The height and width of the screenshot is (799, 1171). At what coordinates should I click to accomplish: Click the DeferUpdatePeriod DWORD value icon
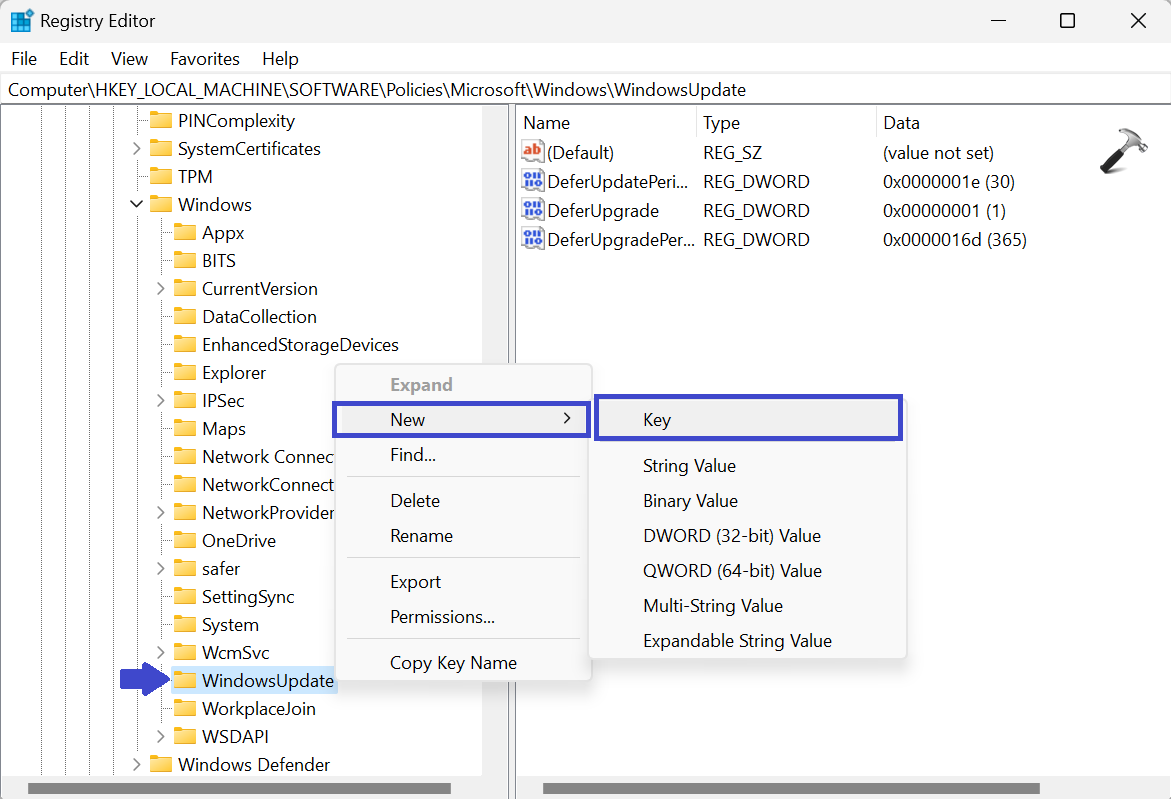[x=533, y=182]
